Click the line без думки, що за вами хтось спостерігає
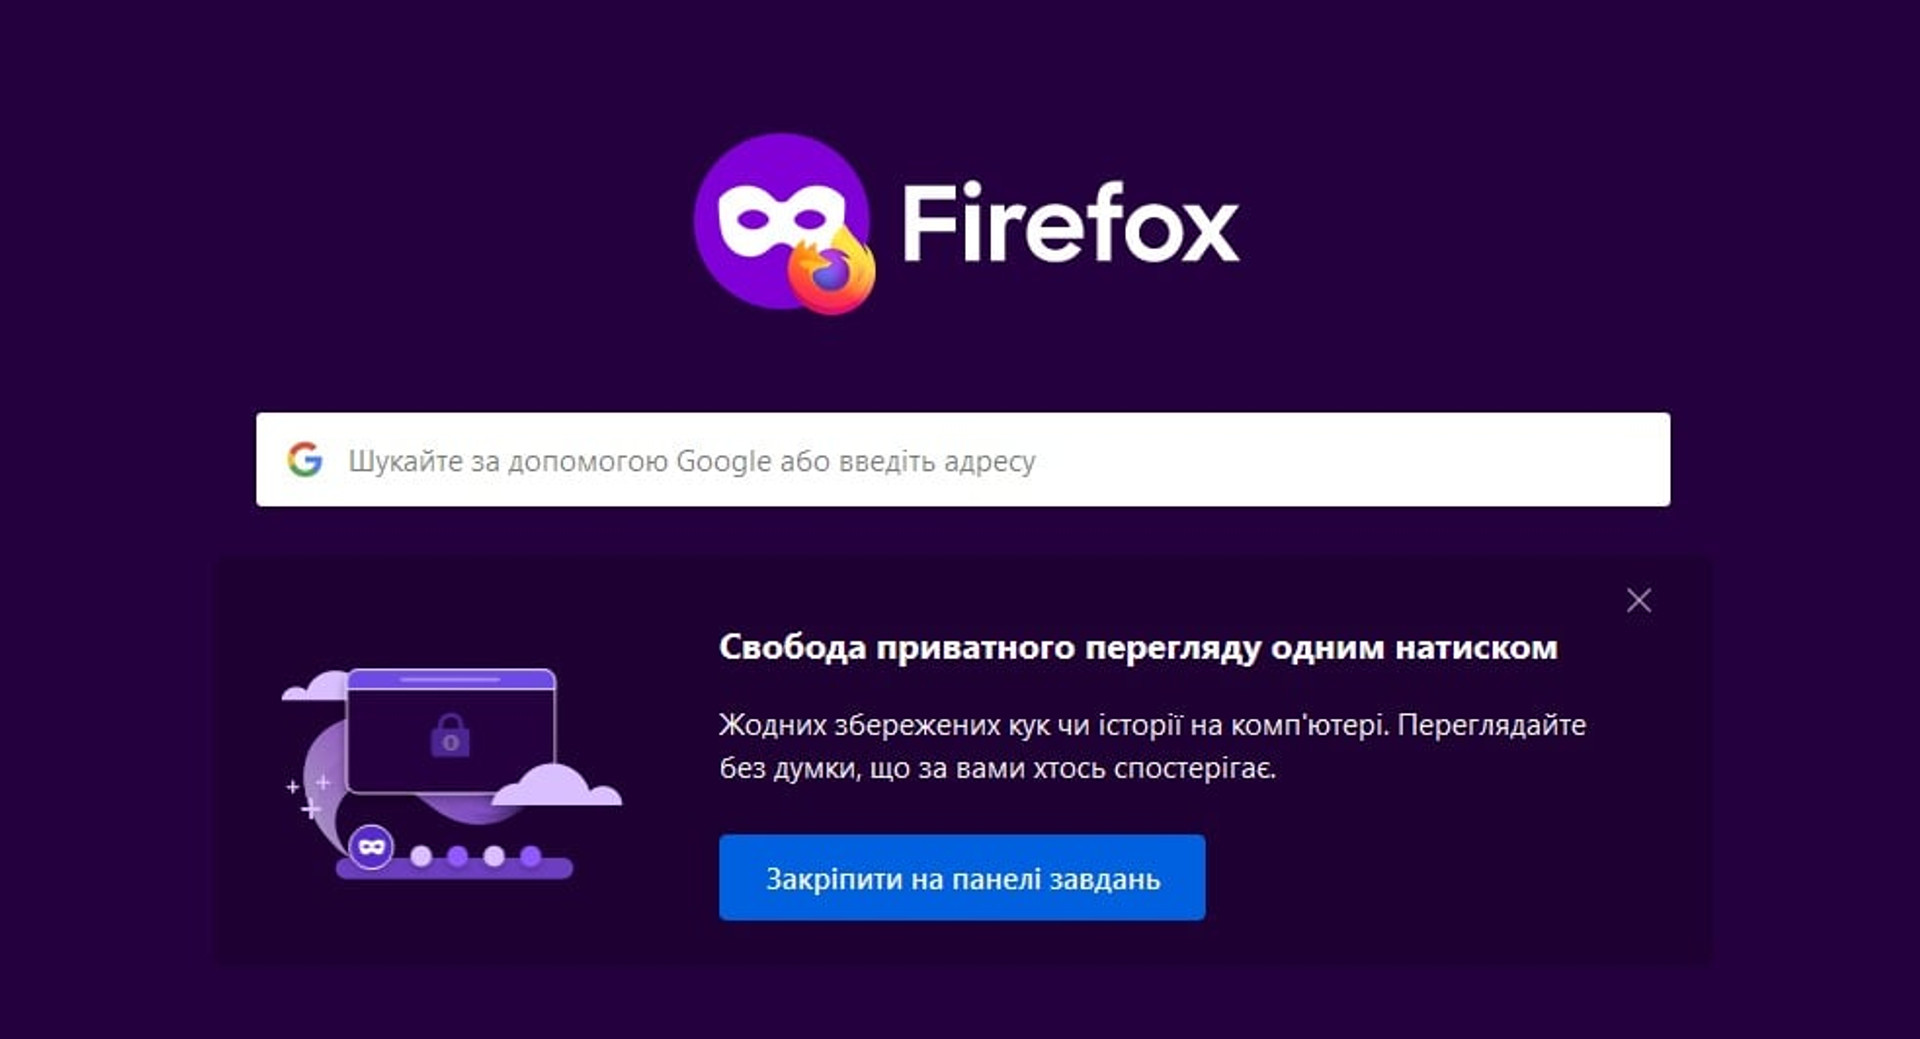The height and width of the screenshot is (1039, 1920). point(998,768)
